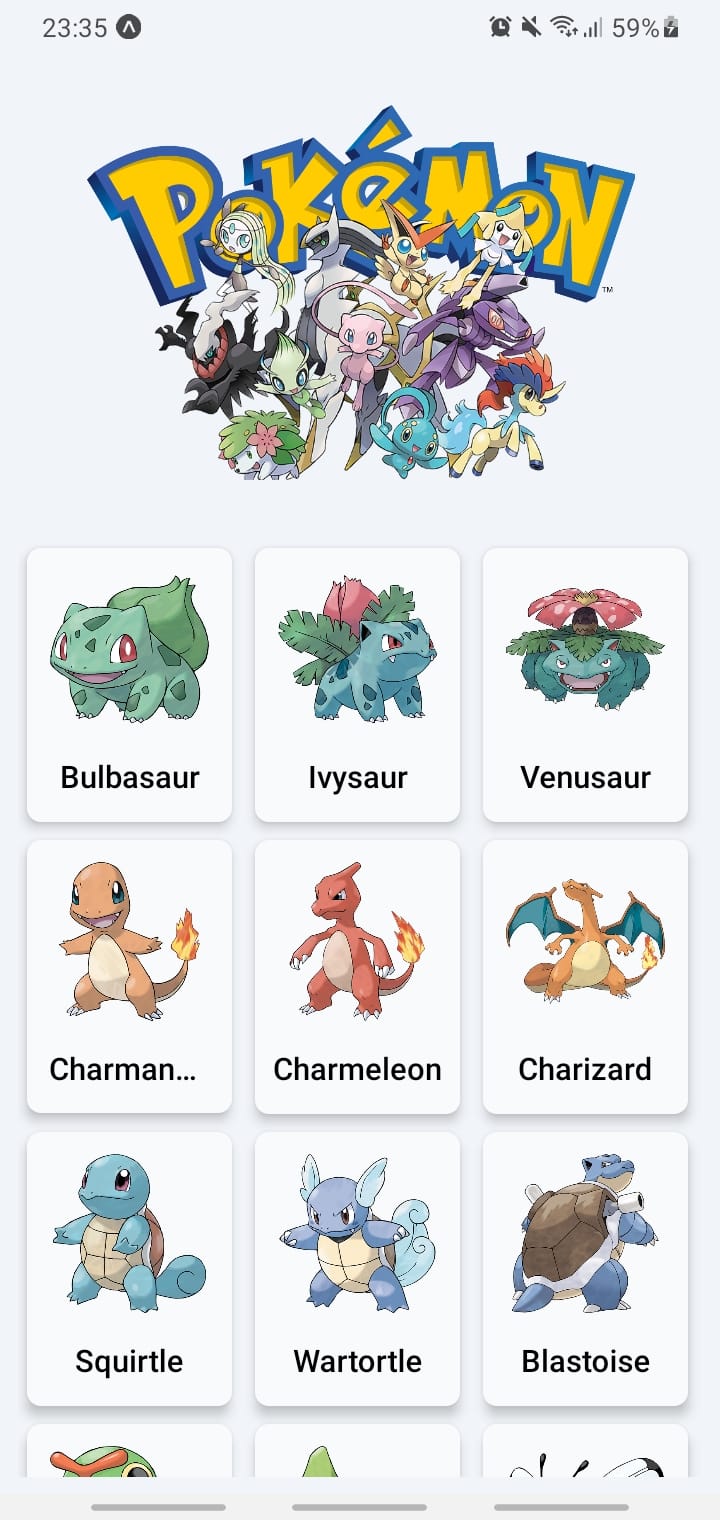Open the Charmander card
The width and height of the screenshot is (720, 1520).
pyautogui.click(x=129, y=977)
